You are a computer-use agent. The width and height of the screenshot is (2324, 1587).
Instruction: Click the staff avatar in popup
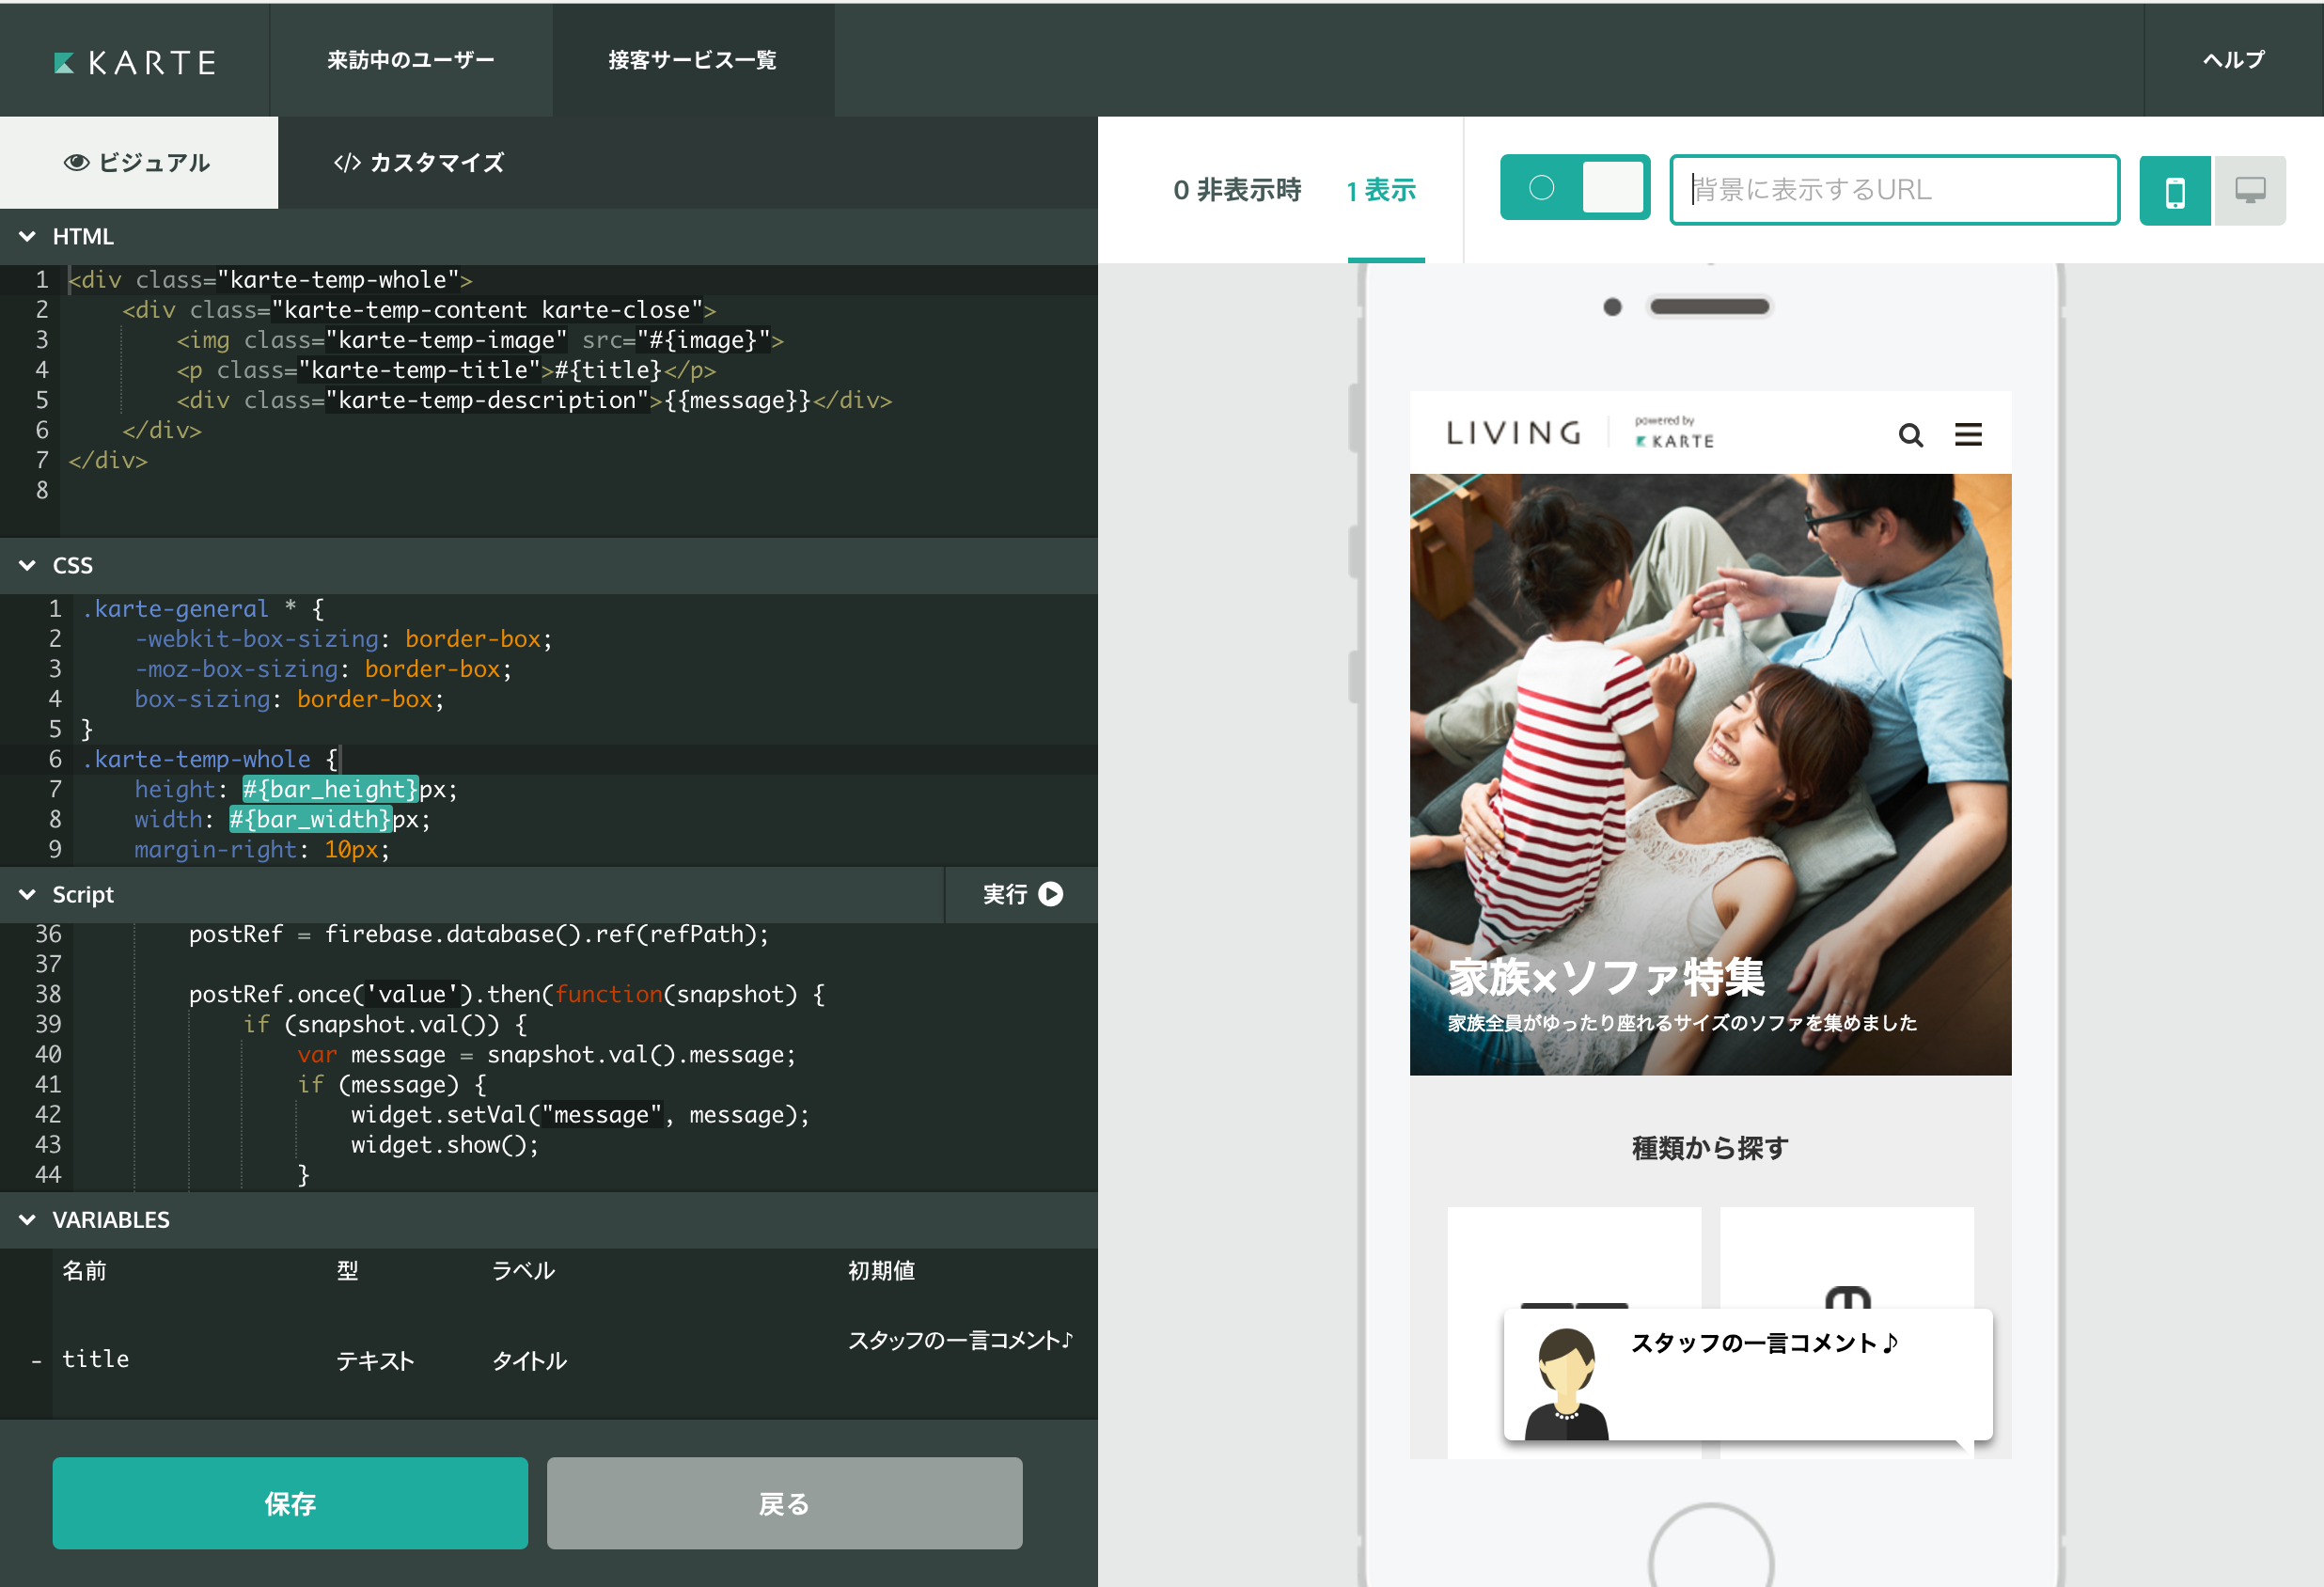1566,1384
